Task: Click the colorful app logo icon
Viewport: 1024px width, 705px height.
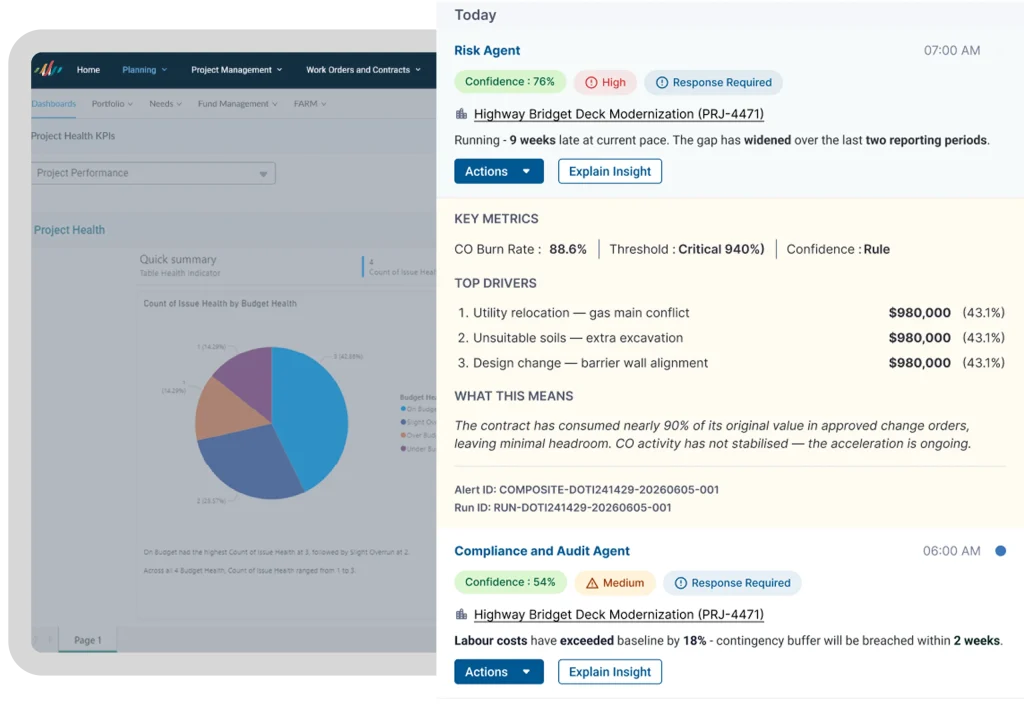Action: [x=48, y=69]
